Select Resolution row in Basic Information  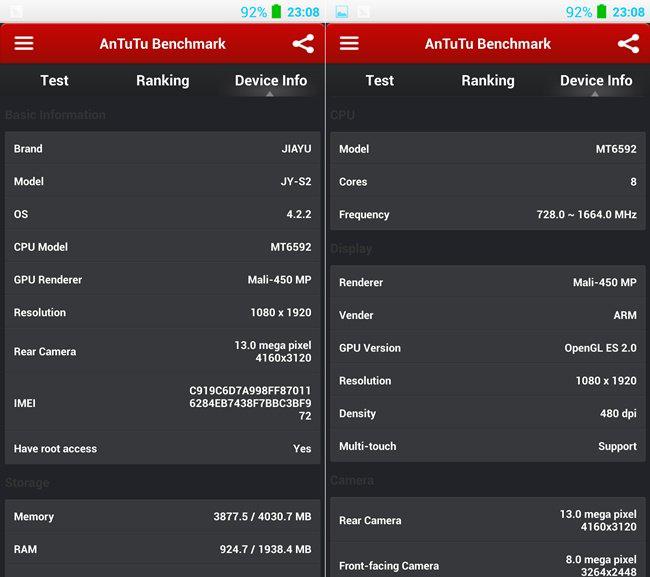pyautogui.click(x=162, y=312)
